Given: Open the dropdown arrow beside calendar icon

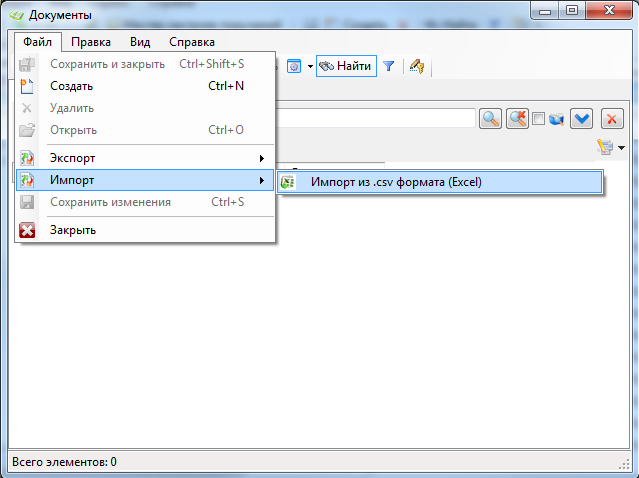Looking at the screenshot, I should [310, 66].
